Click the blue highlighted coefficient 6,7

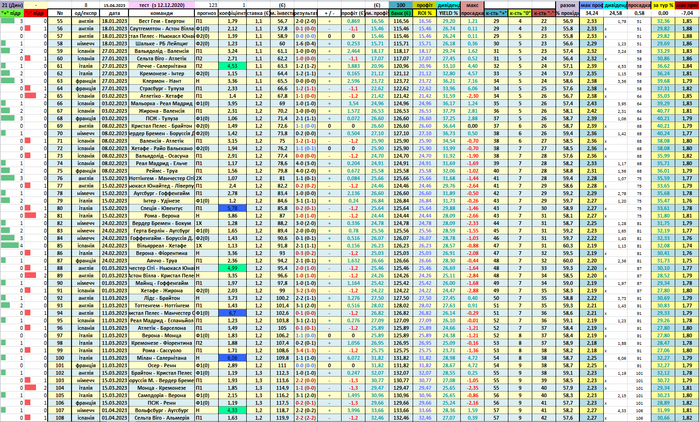pyautogui.click(x=232, y=313)
